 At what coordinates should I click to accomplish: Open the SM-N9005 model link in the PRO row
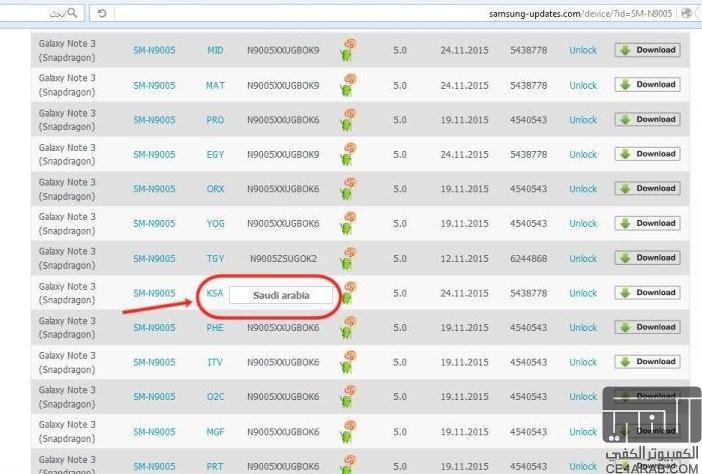click(x=154, y=120)
